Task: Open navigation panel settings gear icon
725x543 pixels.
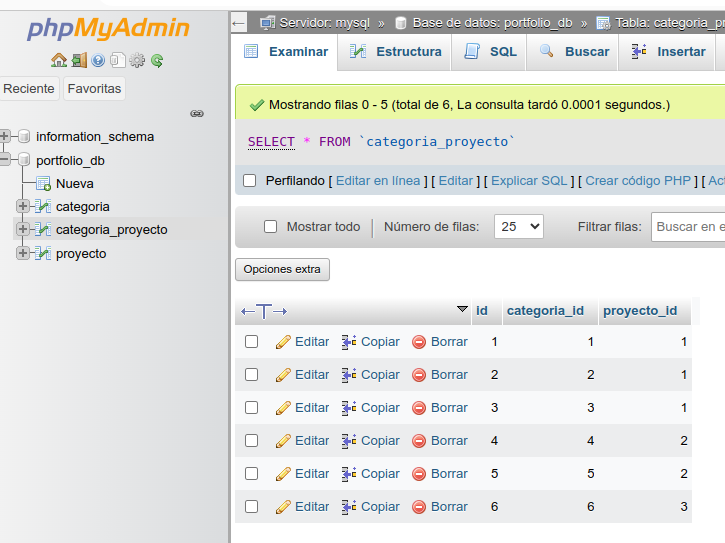Action: pos(137,61)
